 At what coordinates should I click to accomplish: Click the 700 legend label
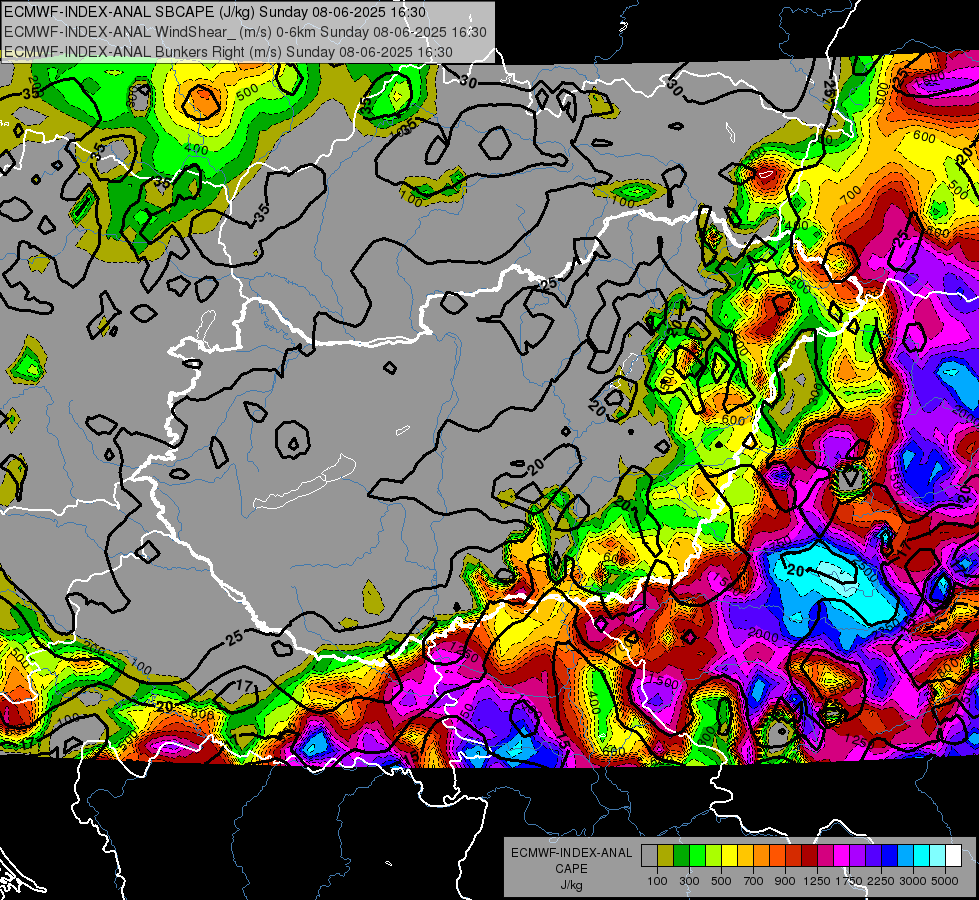point(754,881)
